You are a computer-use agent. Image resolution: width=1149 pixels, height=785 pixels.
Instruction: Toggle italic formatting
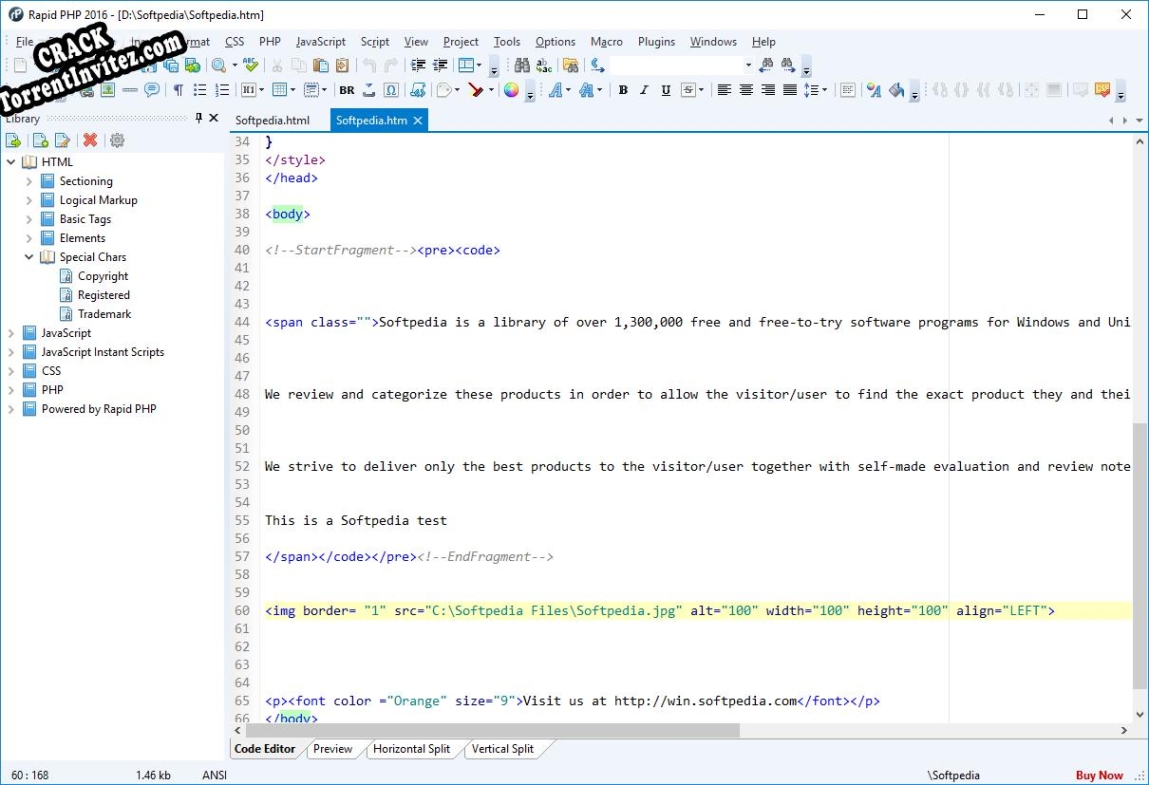click(x=643, y=90)
